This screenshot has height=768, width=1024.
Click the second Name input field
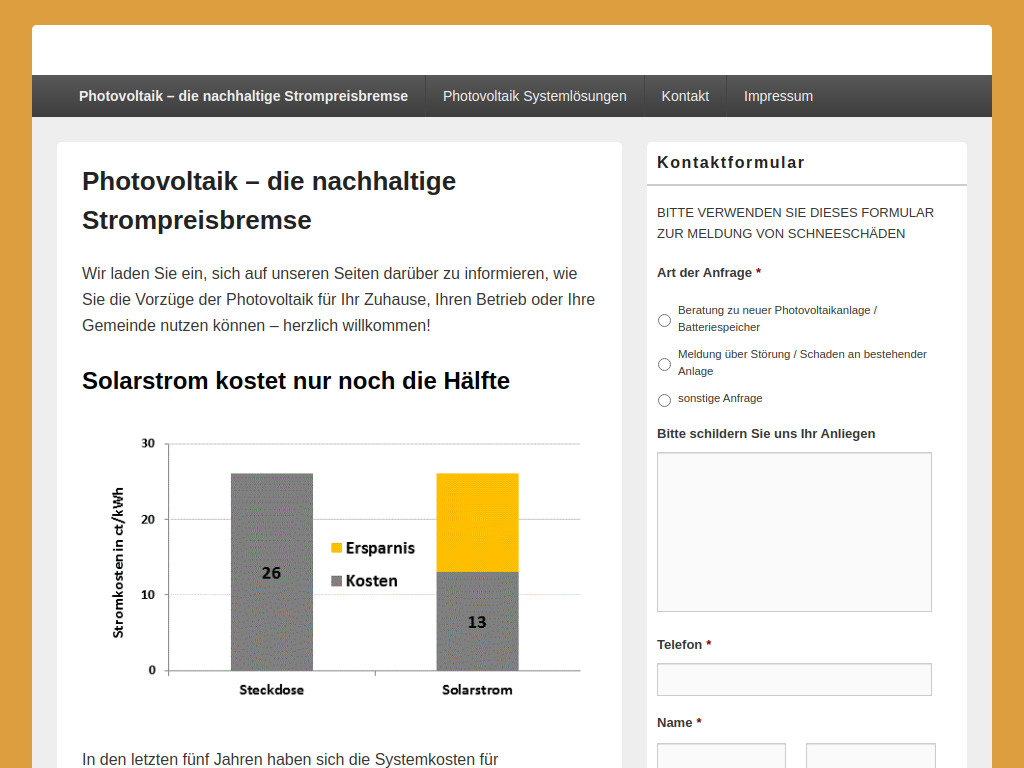[x=870, y=755]
